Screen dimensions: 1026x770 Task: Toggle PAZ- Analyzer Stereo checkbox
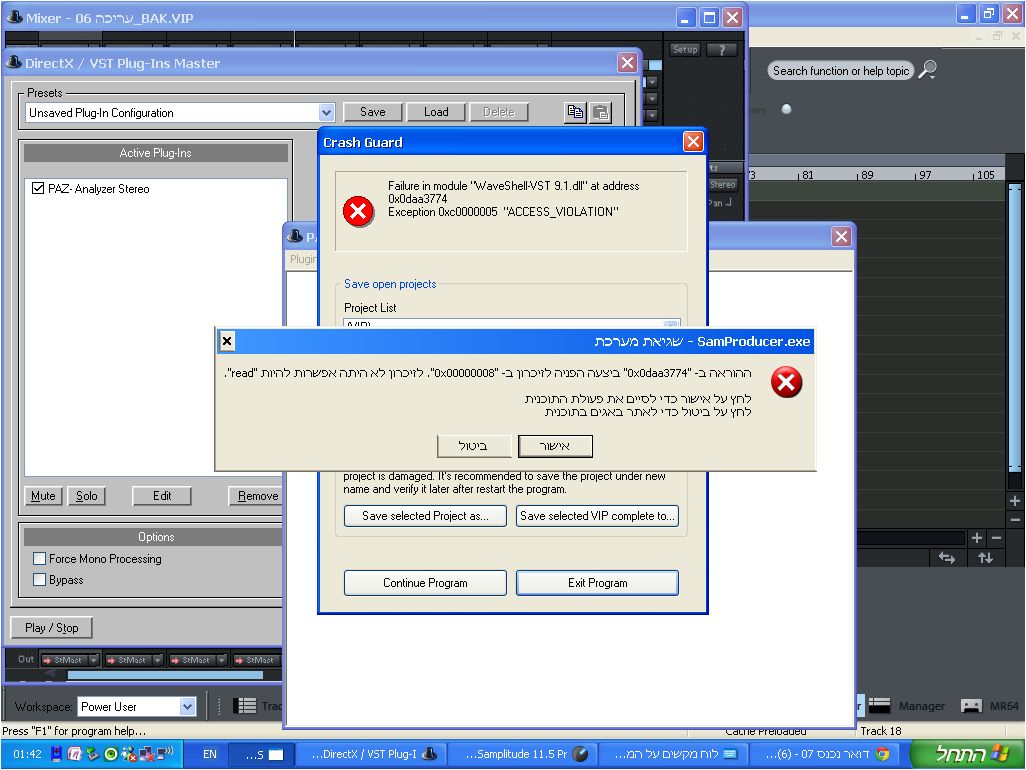(38, 188)
